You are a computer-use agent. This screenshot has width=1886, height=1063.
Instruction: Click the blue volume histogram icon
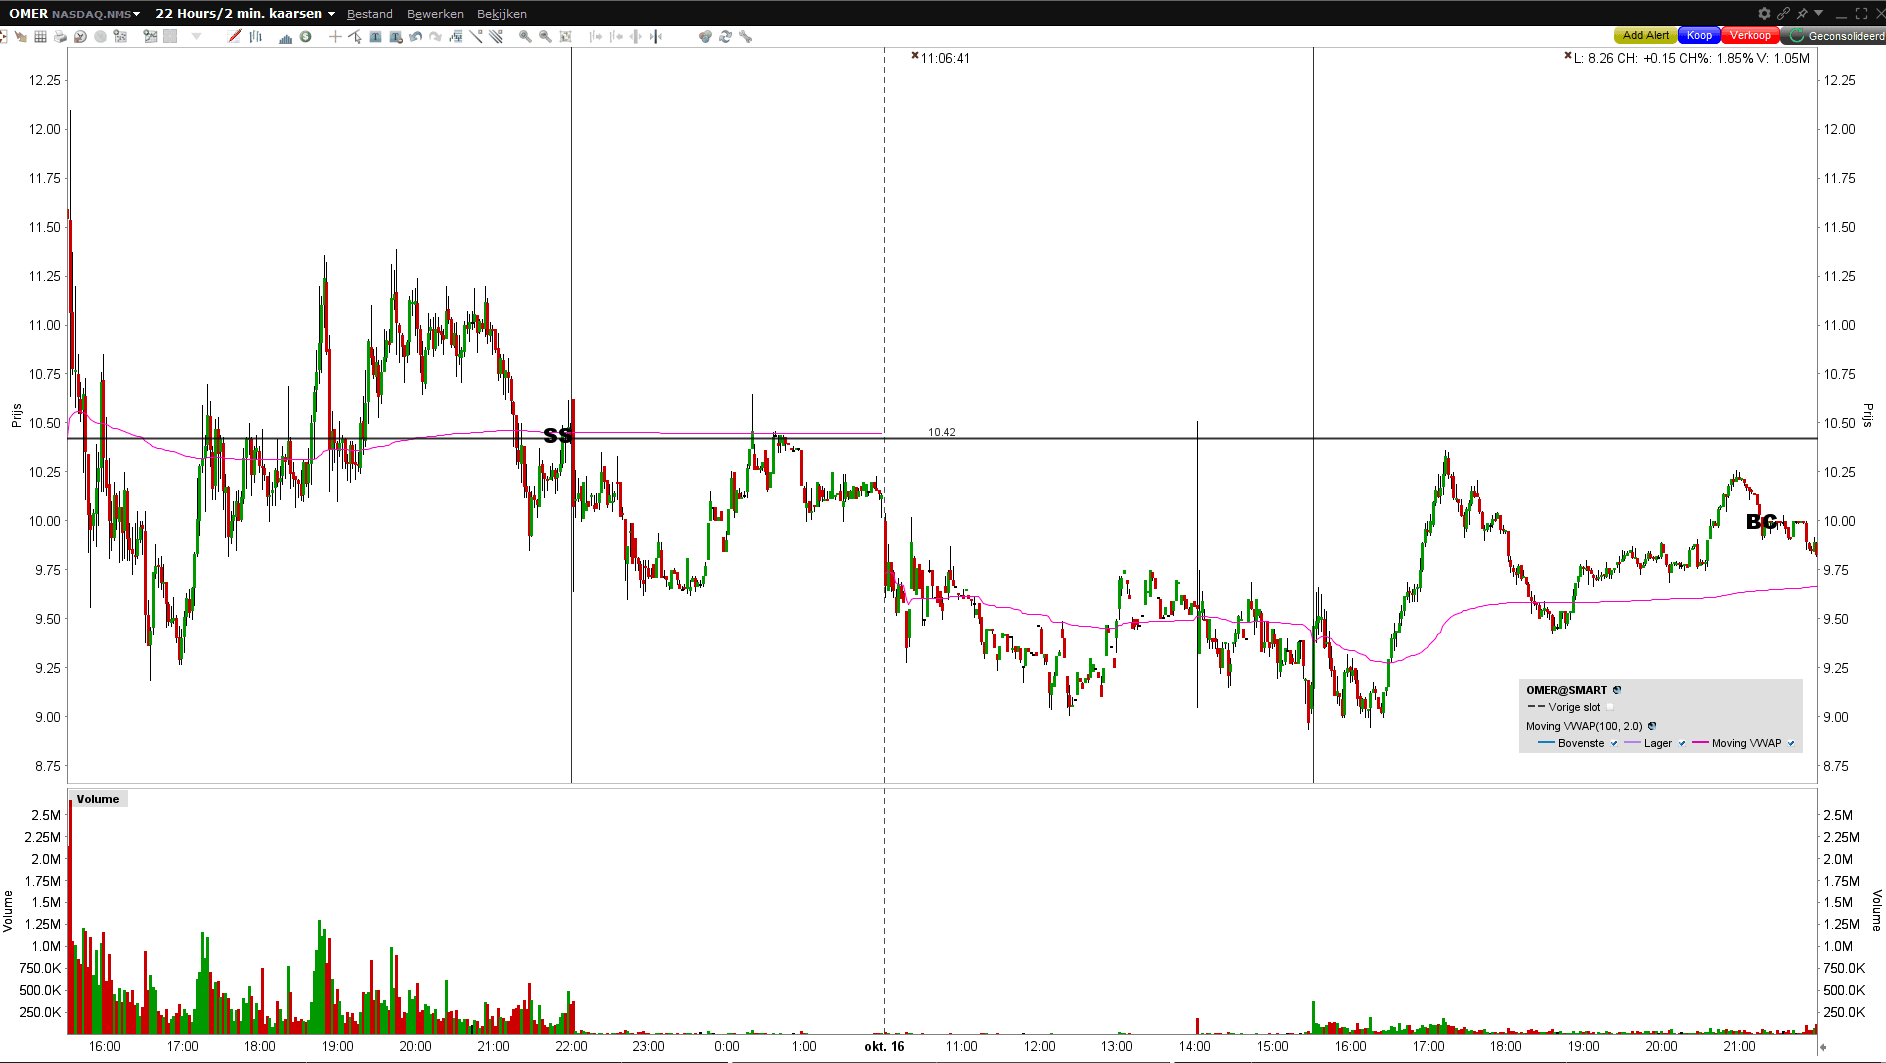[x=285, y=37]
